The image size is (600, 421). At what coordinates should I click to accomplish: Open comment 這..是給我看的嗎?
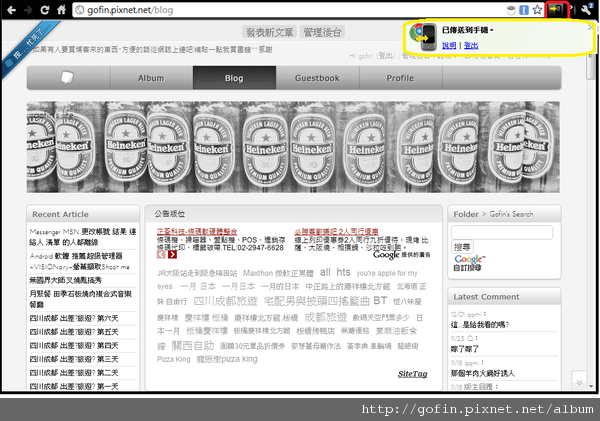coord(480,325)
